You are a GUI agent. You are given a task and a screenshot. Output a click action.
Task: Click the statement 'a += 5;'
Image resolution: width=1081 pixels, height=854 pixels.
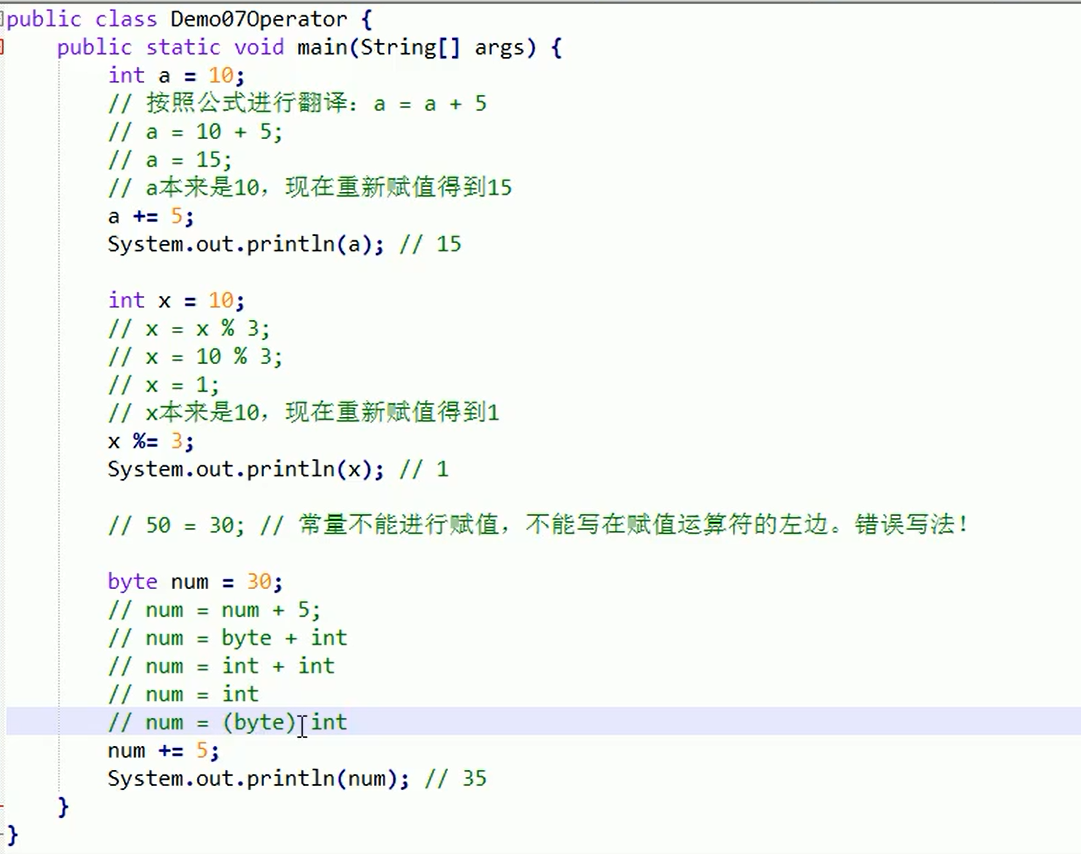150,216
